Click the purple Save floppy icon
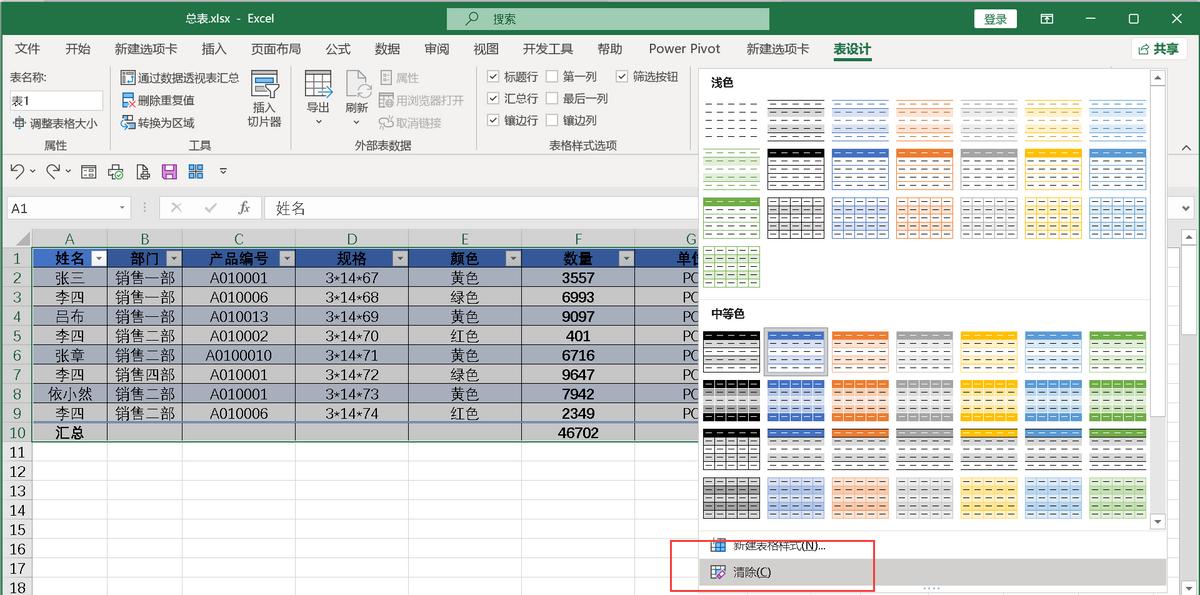 tap(169, 172)
